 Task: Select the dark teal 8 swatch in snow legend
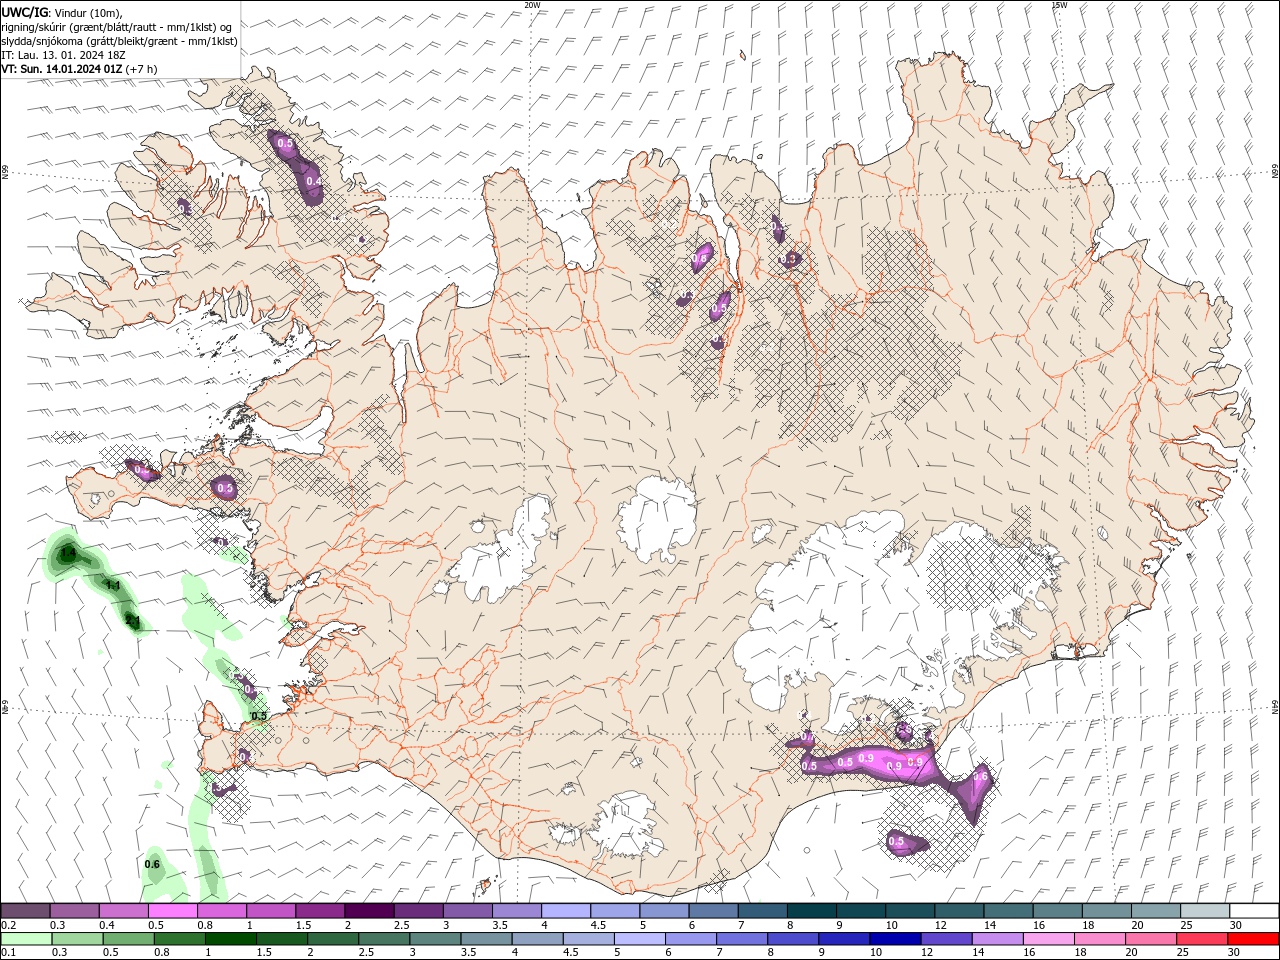812,911
